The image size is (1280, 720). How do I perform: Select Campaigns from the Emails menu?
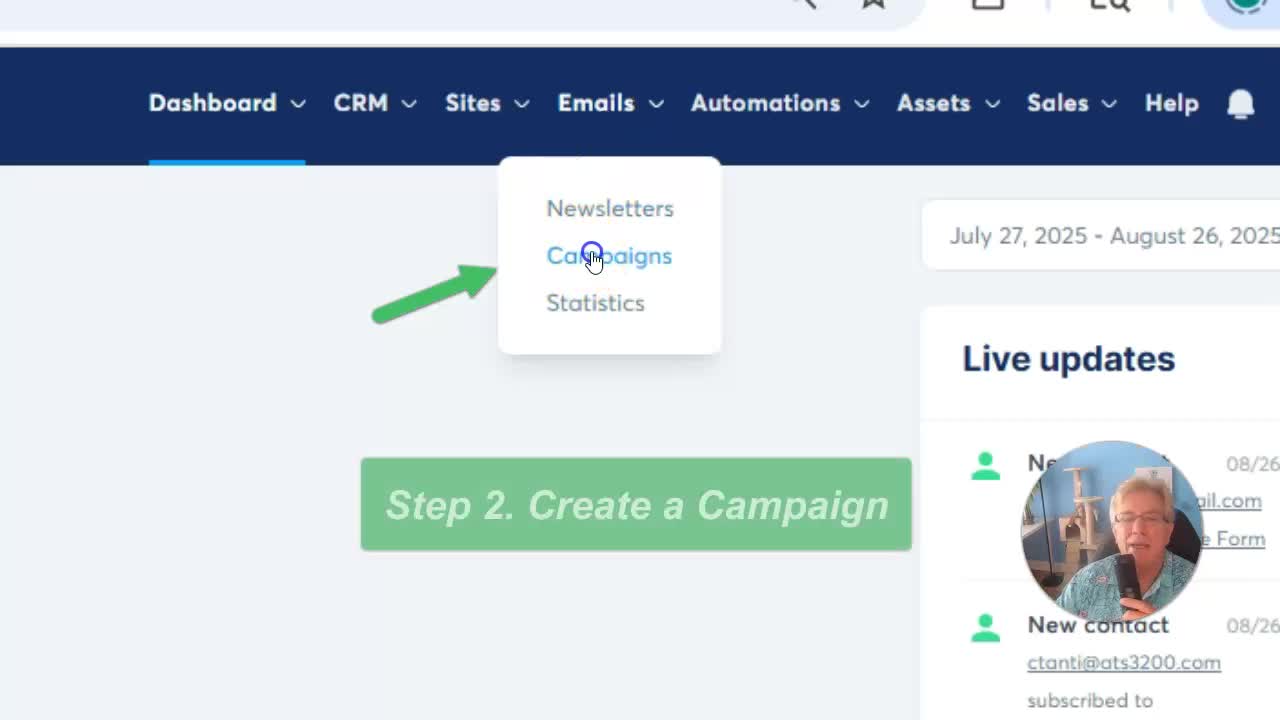609,256
